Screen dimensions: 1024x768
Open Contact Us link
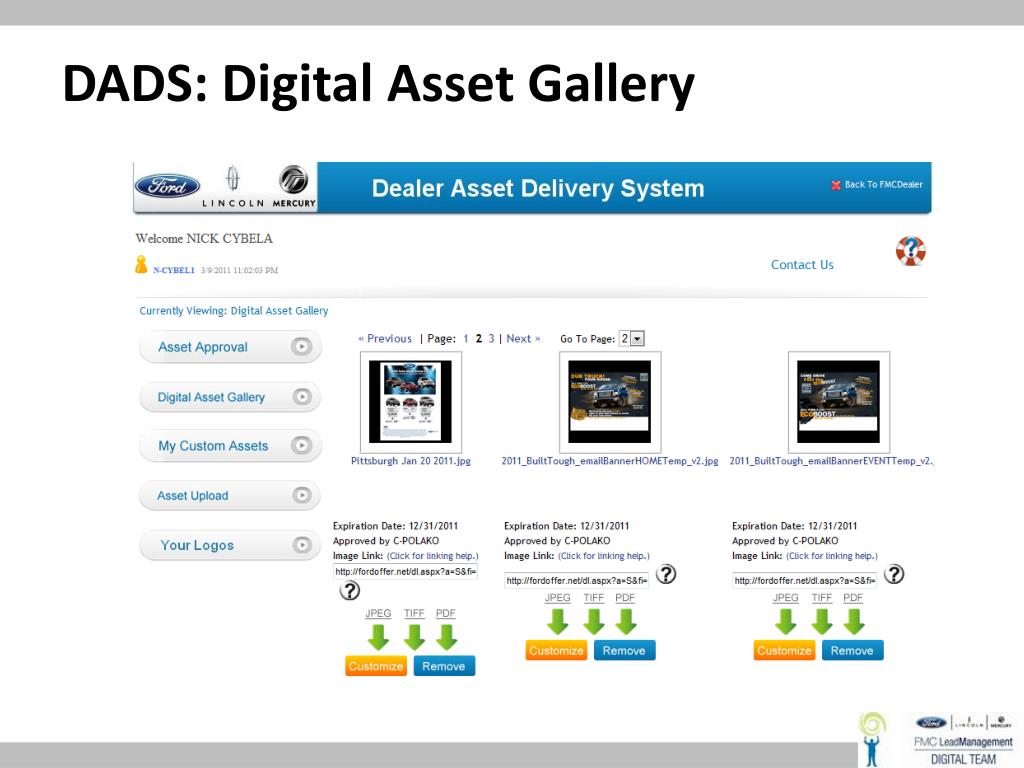coord(802,264)
